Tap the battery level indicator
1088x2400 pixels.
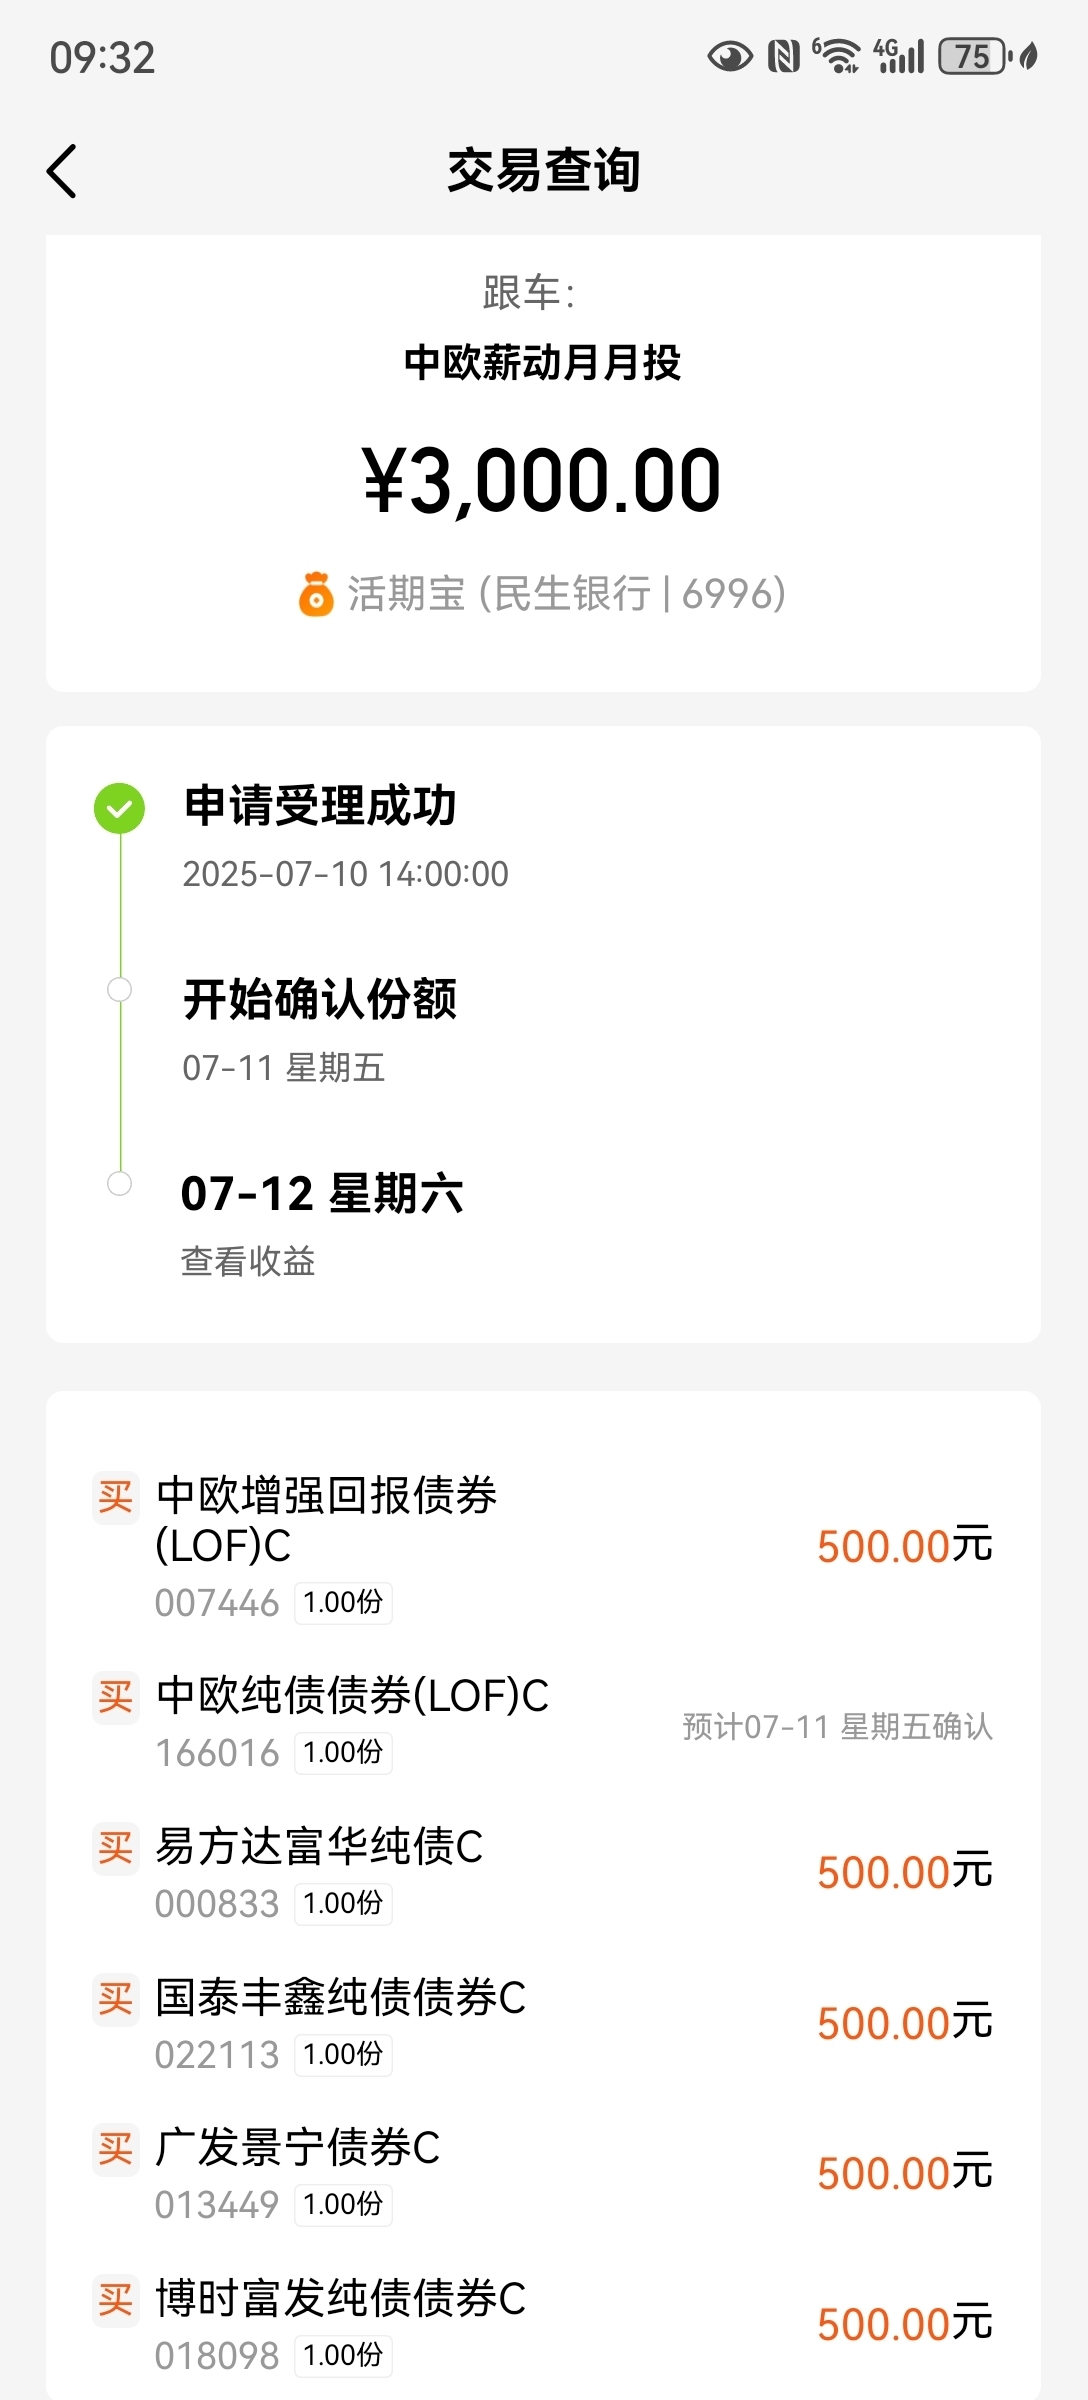coord(972,57)
